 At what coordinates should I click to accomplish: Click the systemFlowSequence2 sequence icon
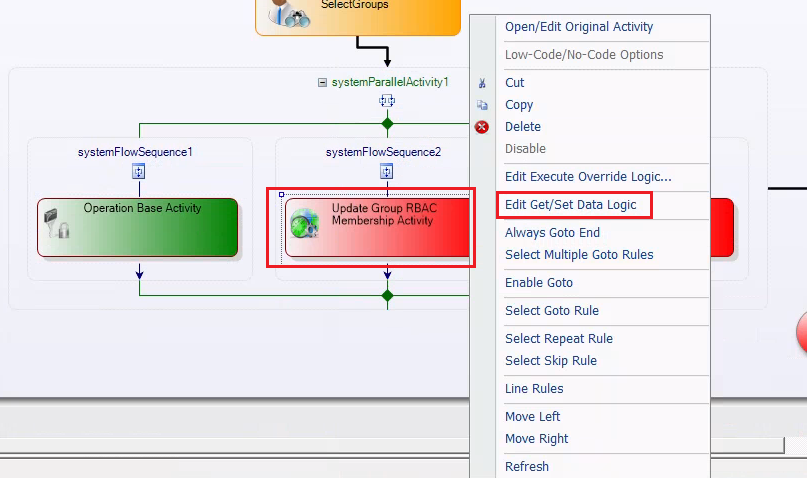(x=387, y=171)
